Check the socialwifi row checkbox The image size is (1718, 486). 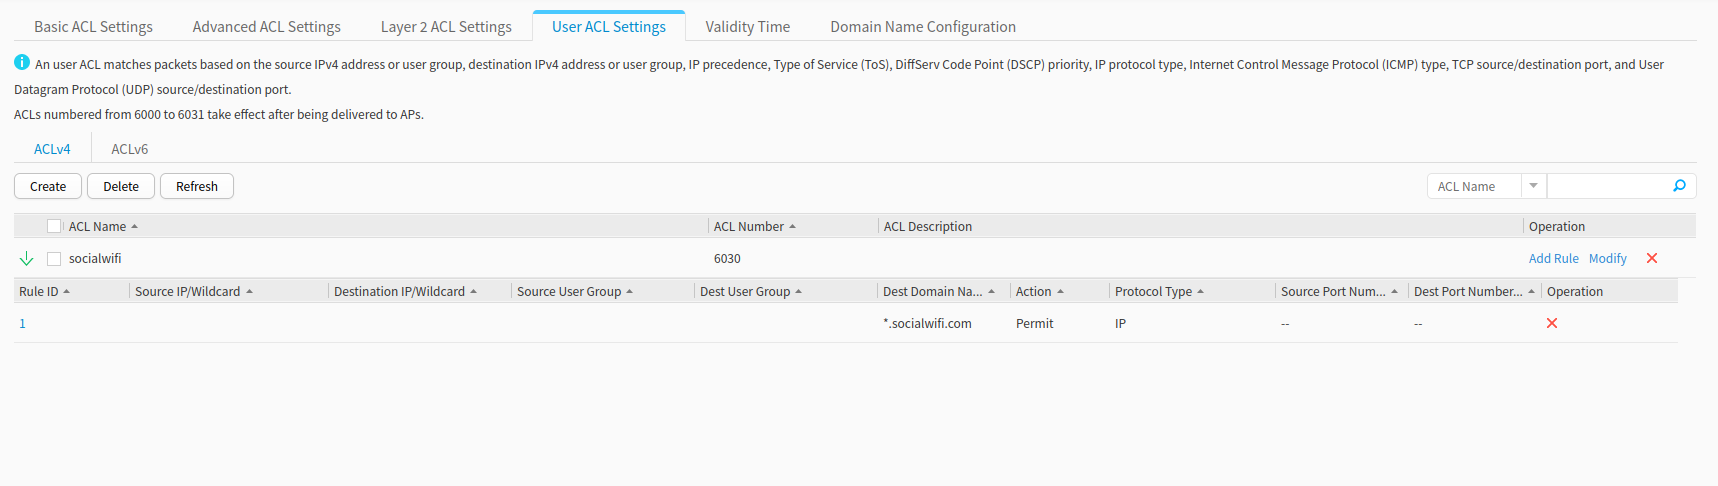54,259
